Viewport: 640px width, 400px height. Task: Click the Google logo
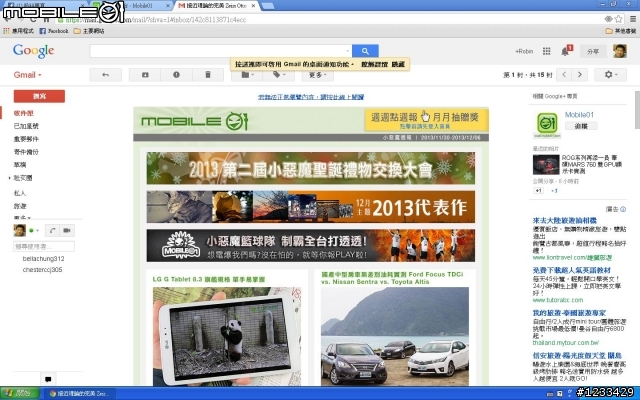(33, 51)
